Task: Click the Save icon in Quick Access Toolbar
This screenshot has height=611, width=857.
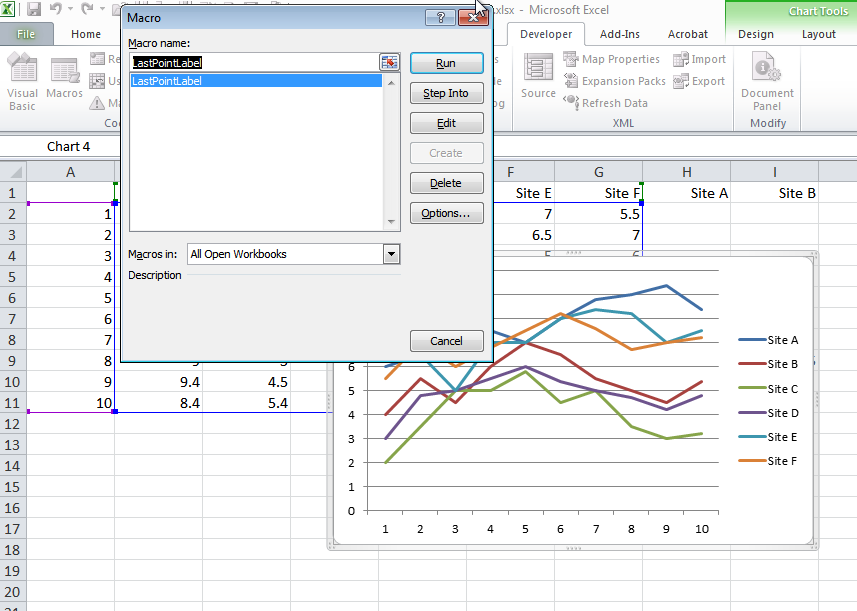Action: coord(34,9)
